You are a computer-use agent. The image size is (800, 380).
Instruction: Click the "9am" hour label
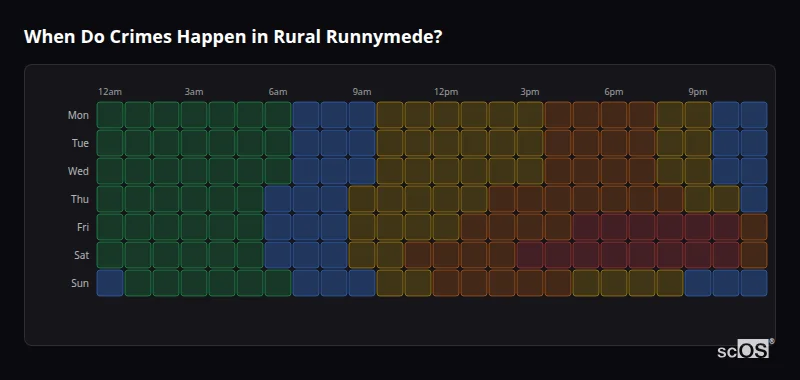point(362,92)
